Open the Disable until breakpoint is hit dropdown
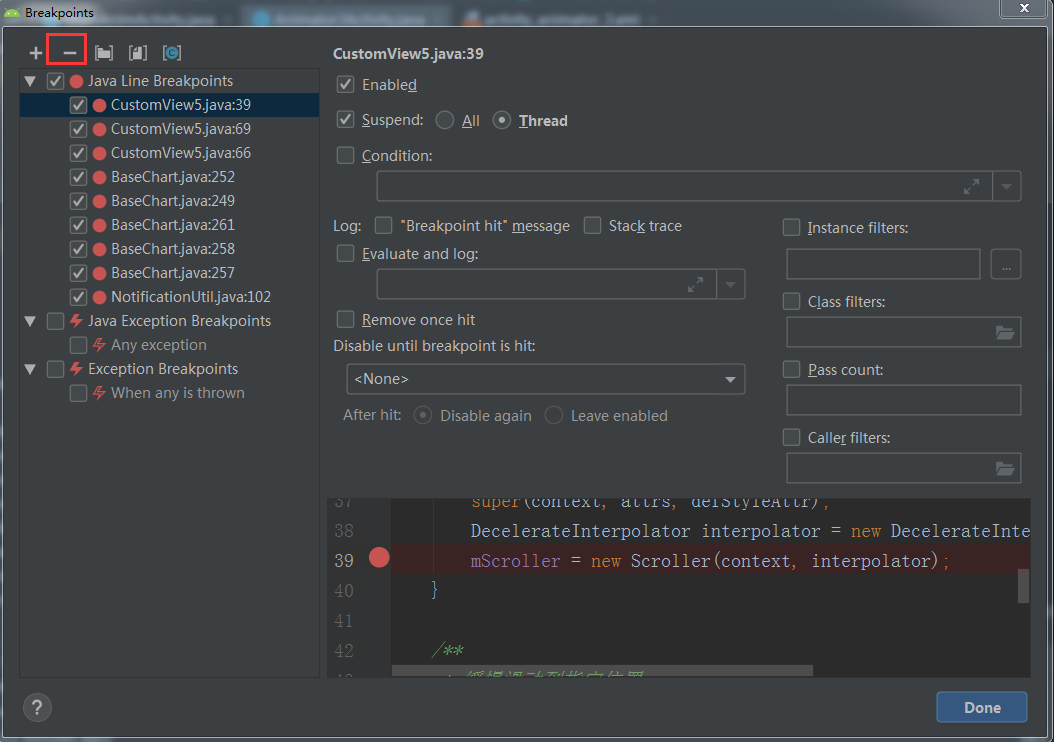Screen dimensions: 1054x742 click(x=545, y=379)
